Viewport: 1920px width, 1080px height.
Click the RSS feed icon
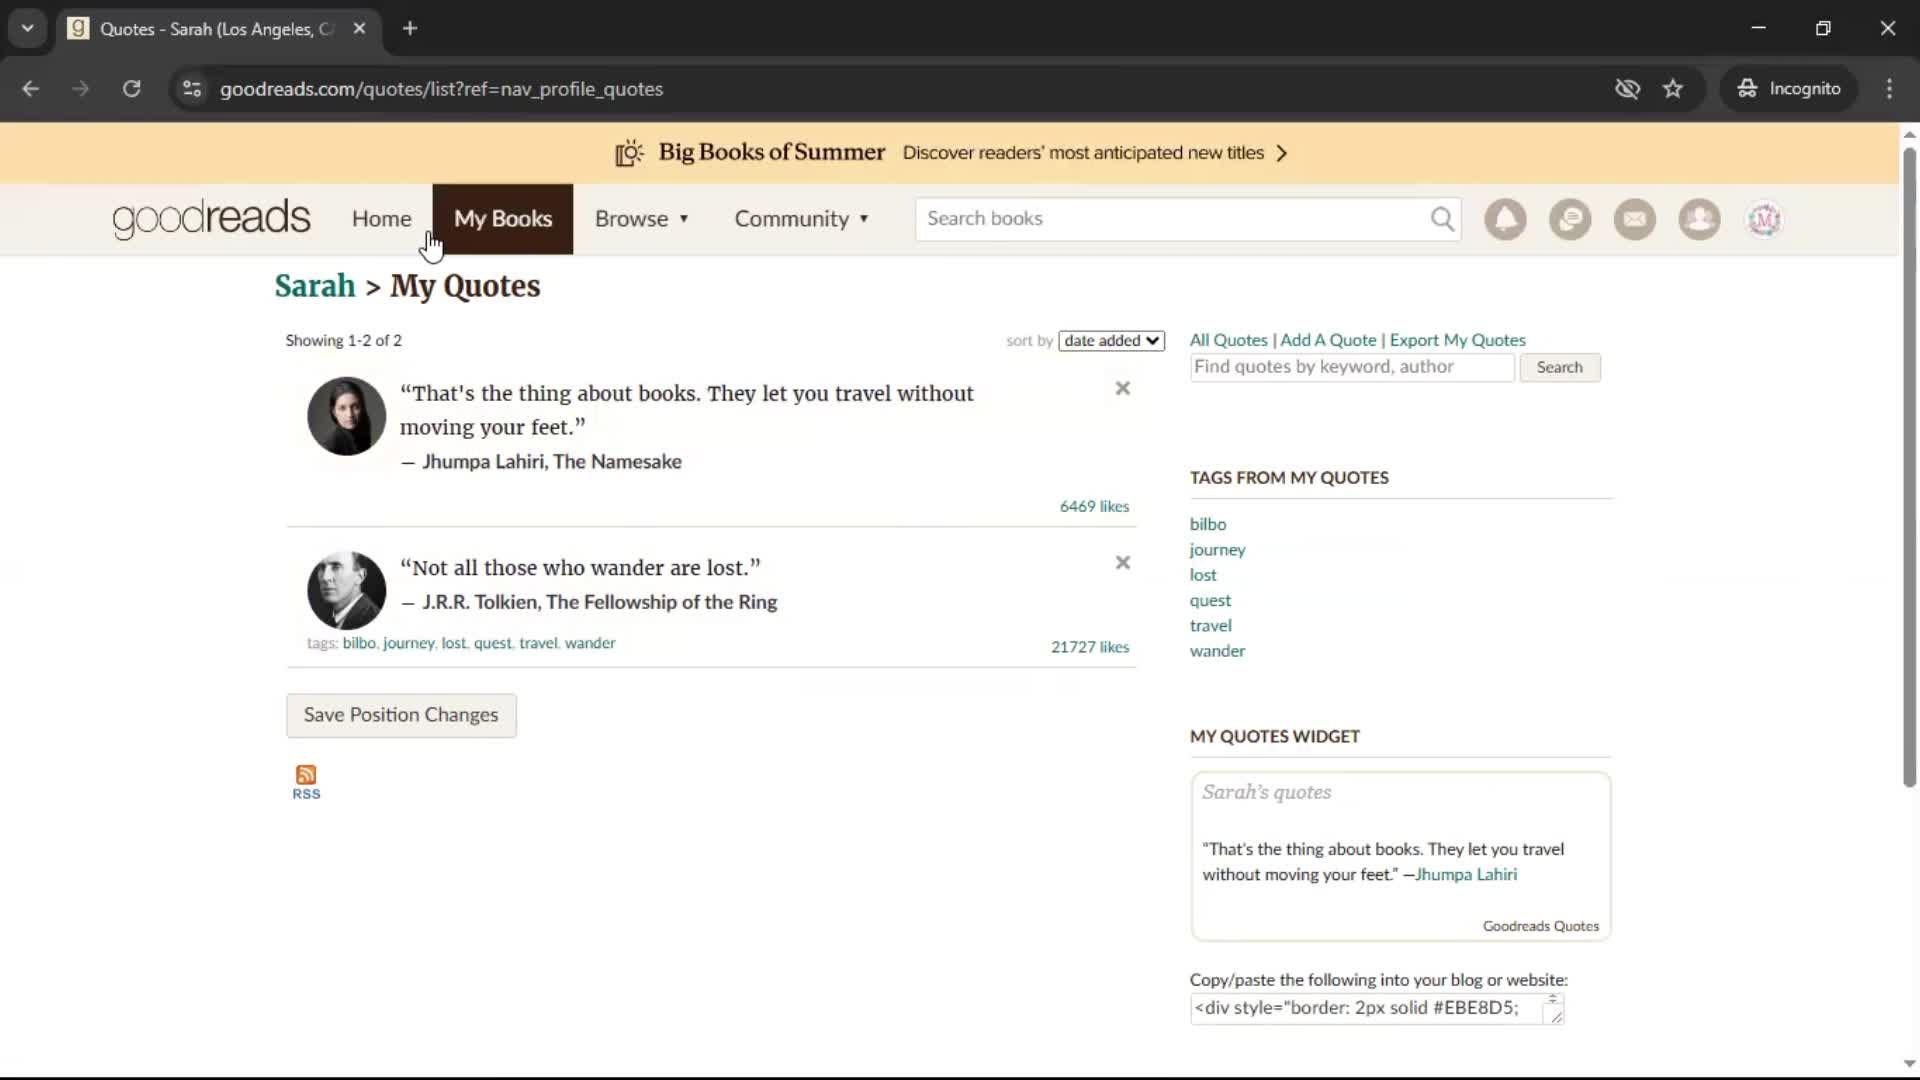(x=306, y=782)
